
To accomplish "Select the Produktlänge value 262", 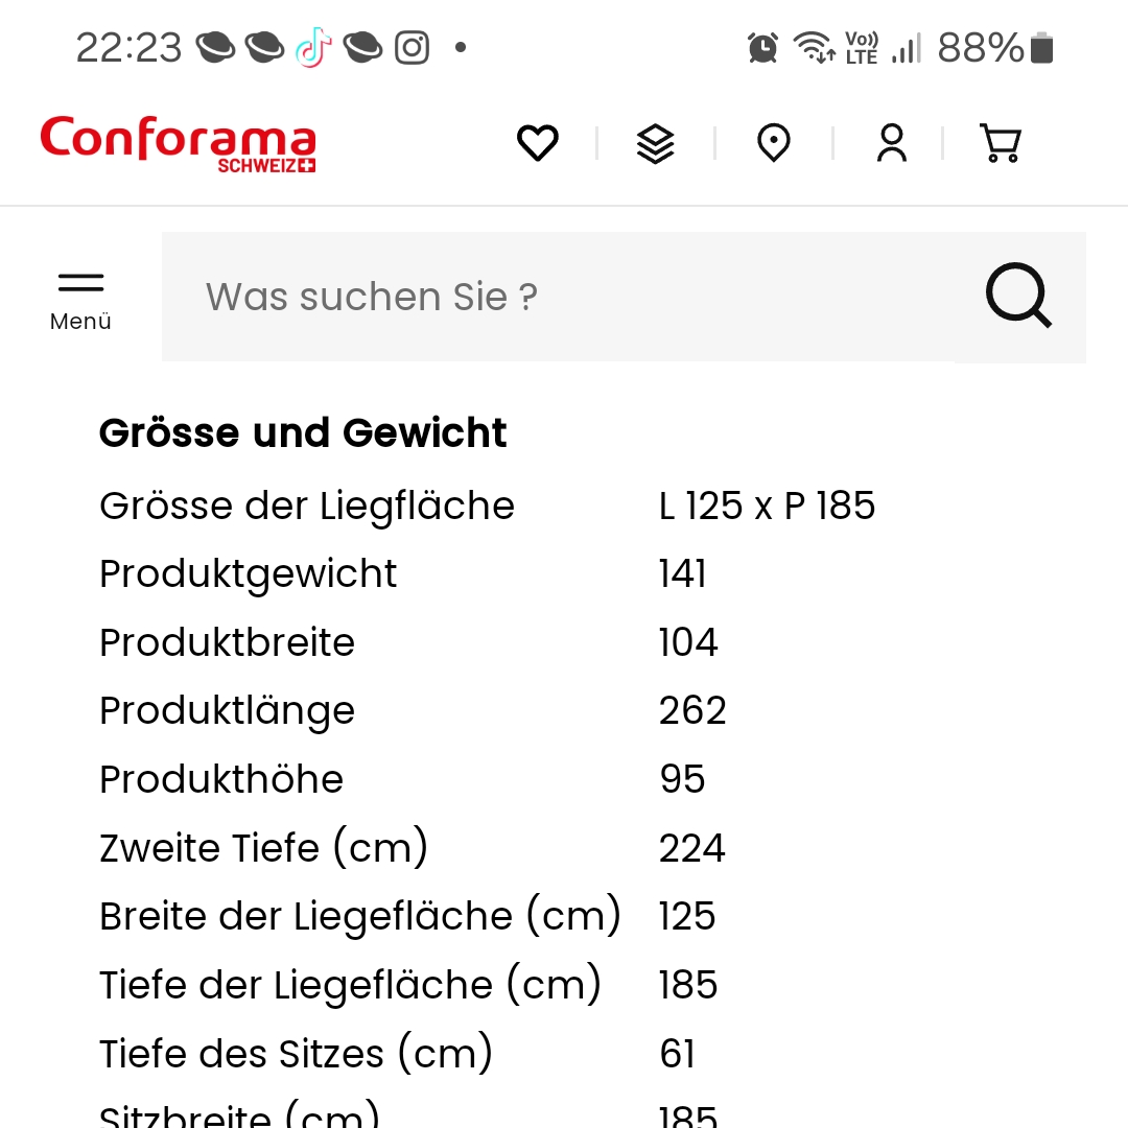I will [693, 711].
